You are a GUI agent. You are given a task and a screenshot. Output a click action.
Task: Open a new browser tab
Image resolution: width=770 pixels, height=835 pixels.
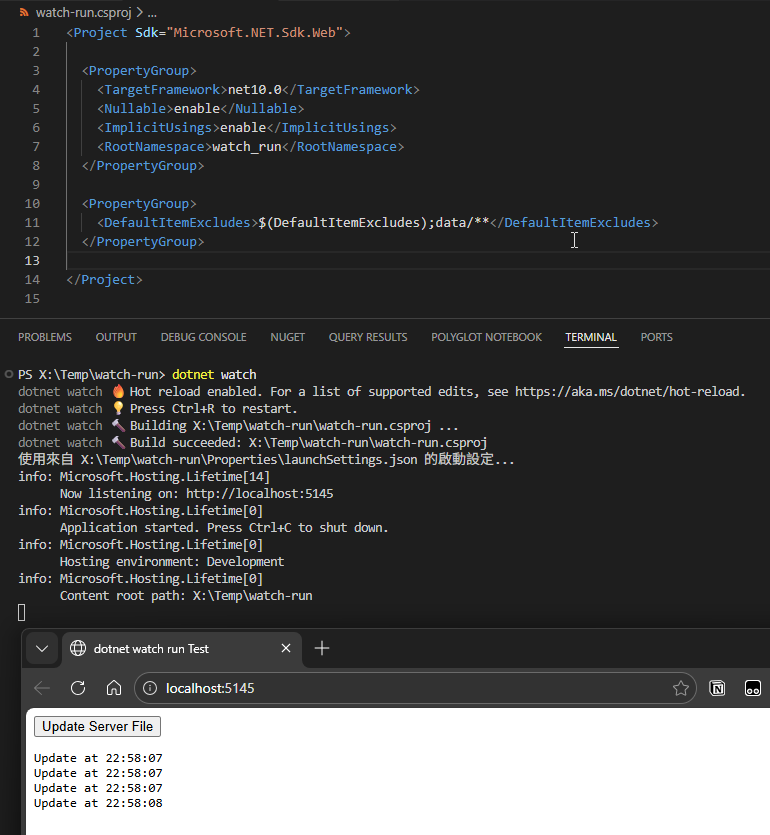(x=322, y=648)
